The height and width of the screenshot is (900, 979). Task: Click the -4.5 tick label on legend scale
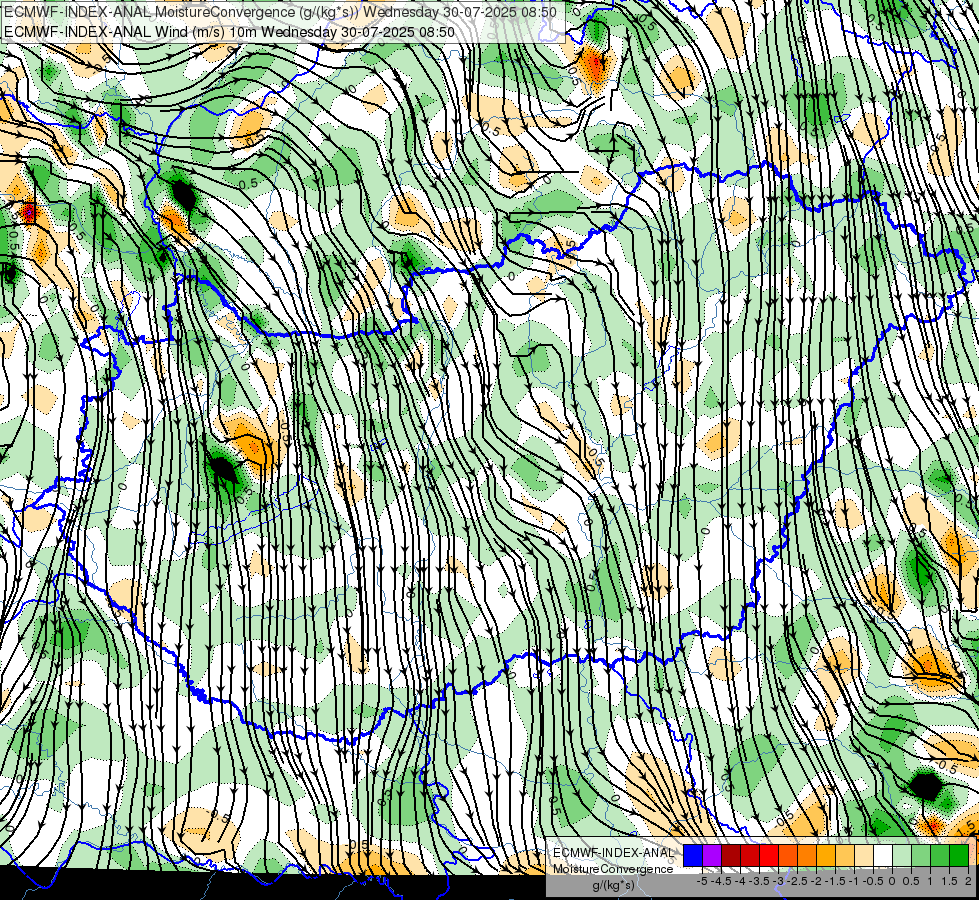721,881
